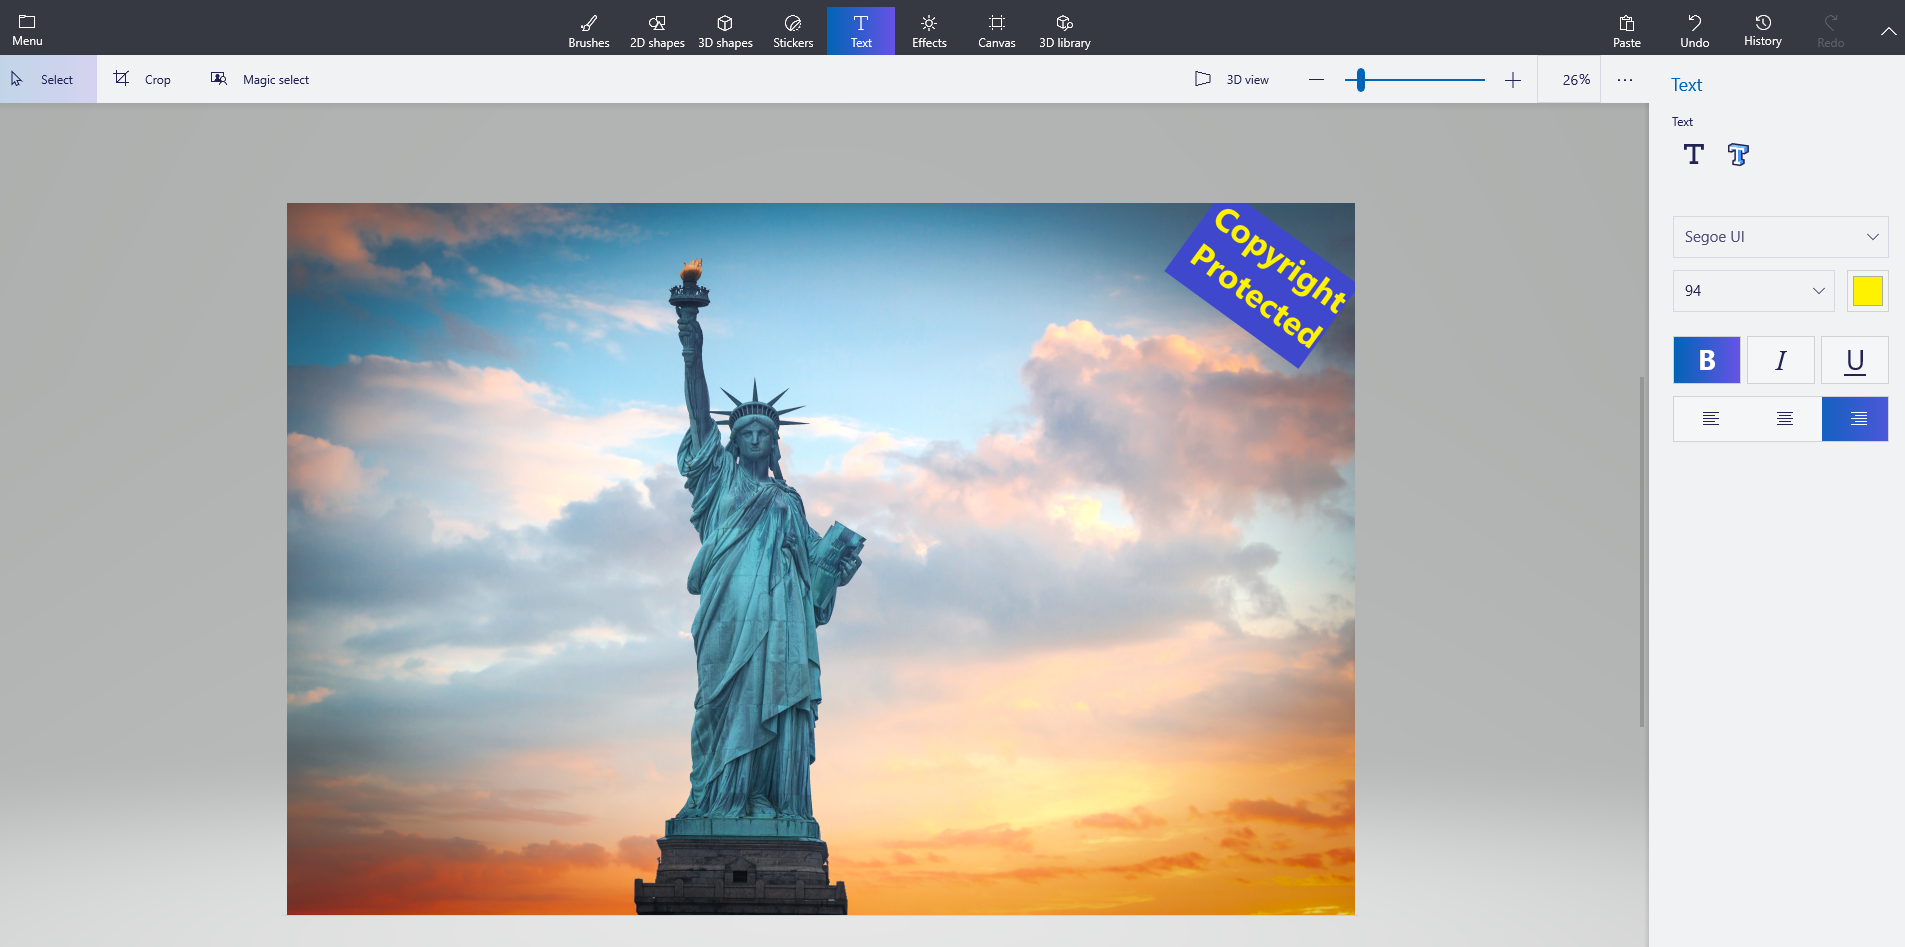Collapse the top toolbar with chevron
Viewport: 1905px width, 947px height.
(1888, 31)
